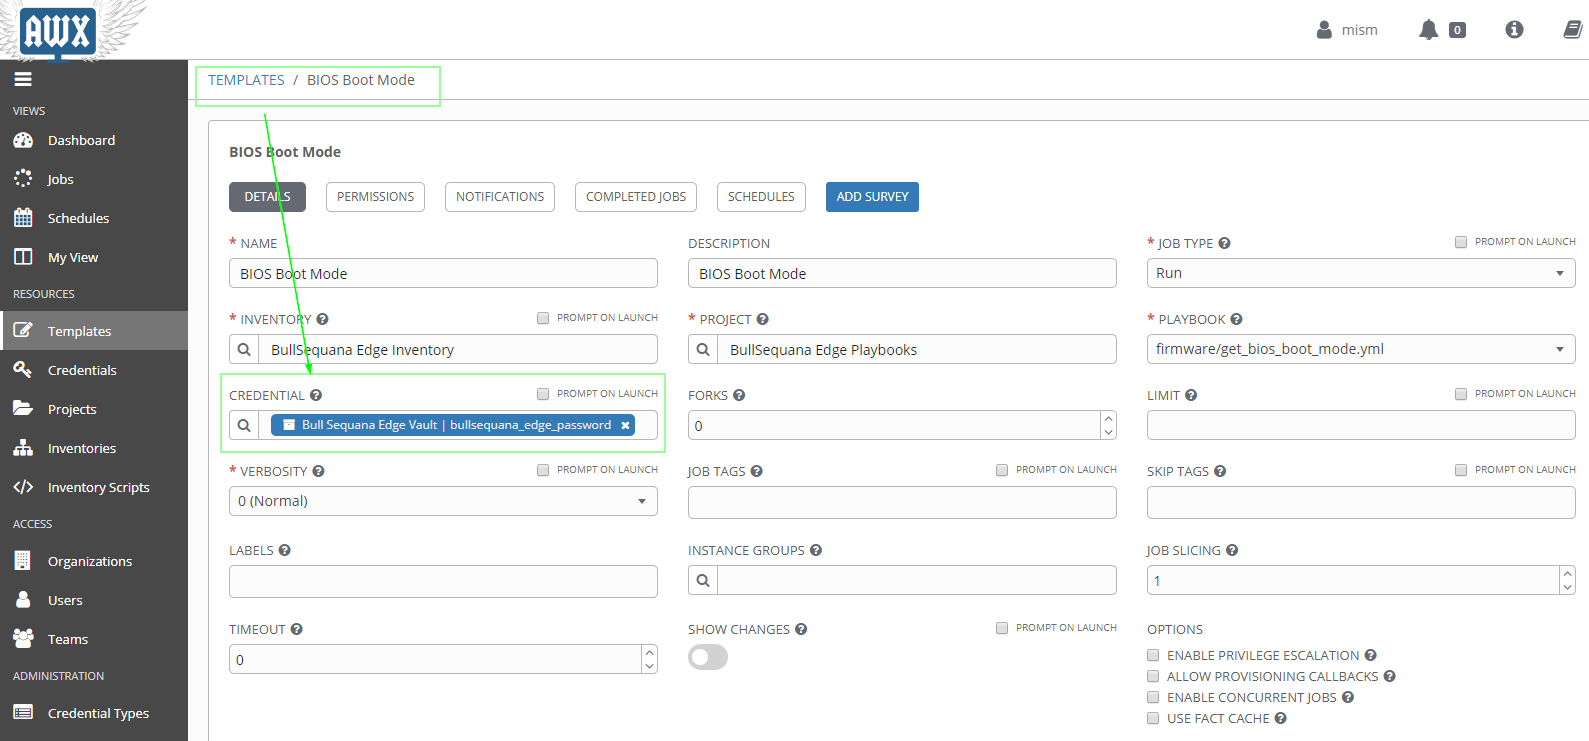Image resolution: width=1589 pixels, height=741 pixels.
Task: Show help for Forks field
Action: point(739,395)
